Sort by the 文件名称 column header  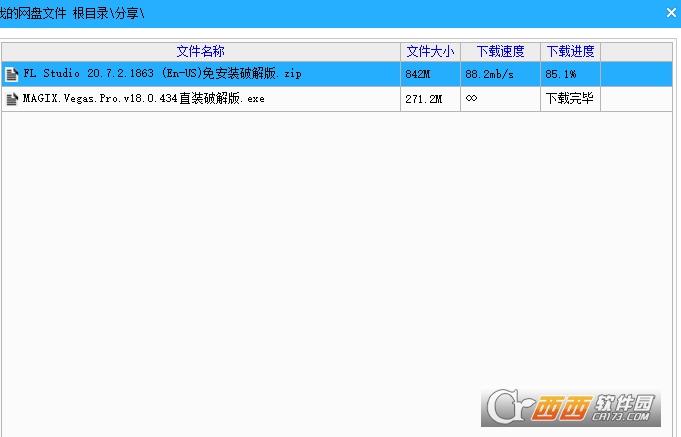[x=201, y=52]
